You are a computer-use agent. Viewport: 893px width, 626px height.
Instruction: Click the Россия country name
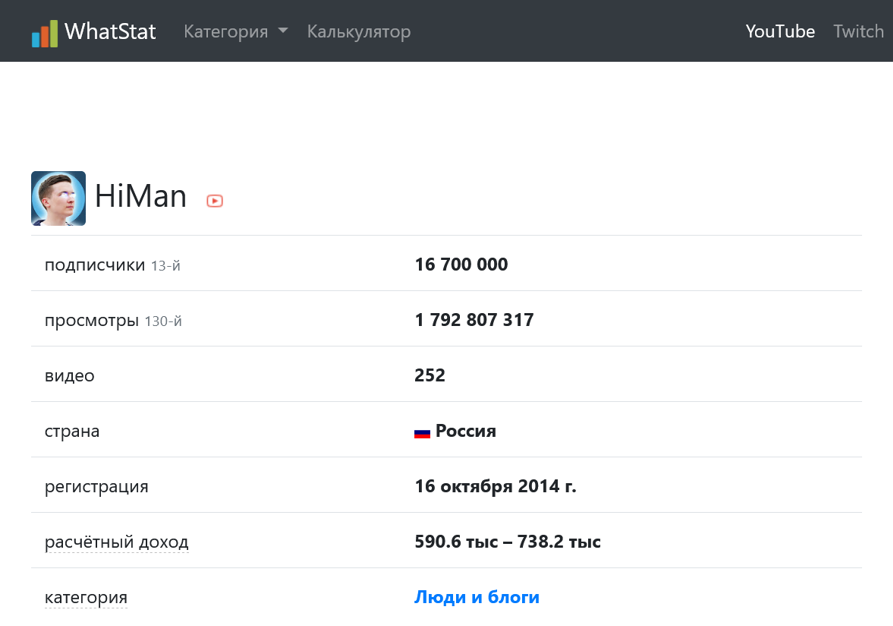pyautogui.click(x=465, y=431)
